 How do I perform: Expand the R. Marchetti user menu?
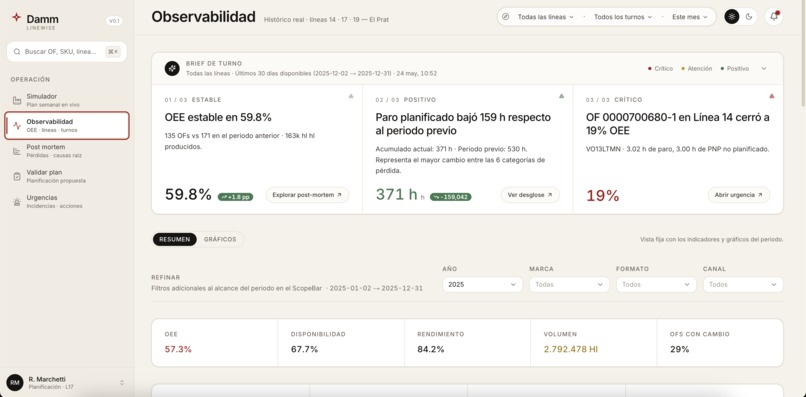click(x=122, y=383)
